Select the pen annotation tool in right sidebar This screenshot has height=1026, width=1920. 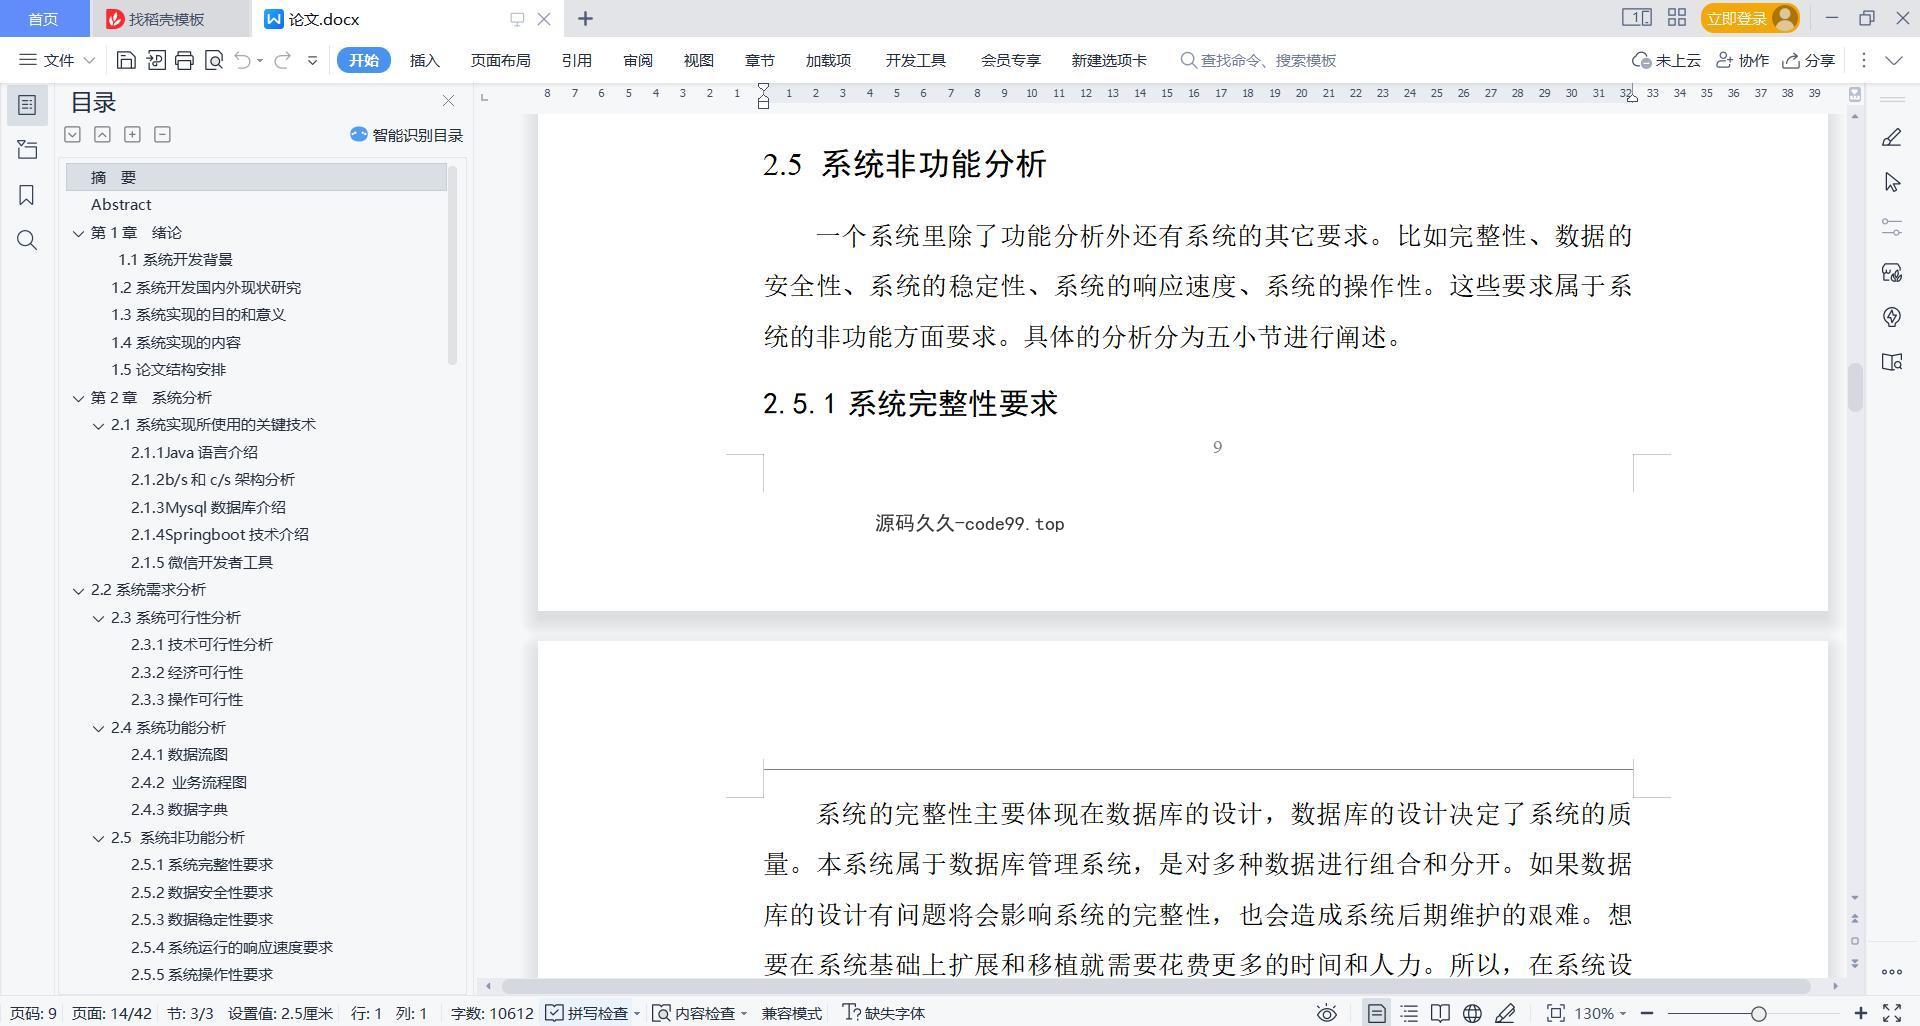coord(1892,138)
